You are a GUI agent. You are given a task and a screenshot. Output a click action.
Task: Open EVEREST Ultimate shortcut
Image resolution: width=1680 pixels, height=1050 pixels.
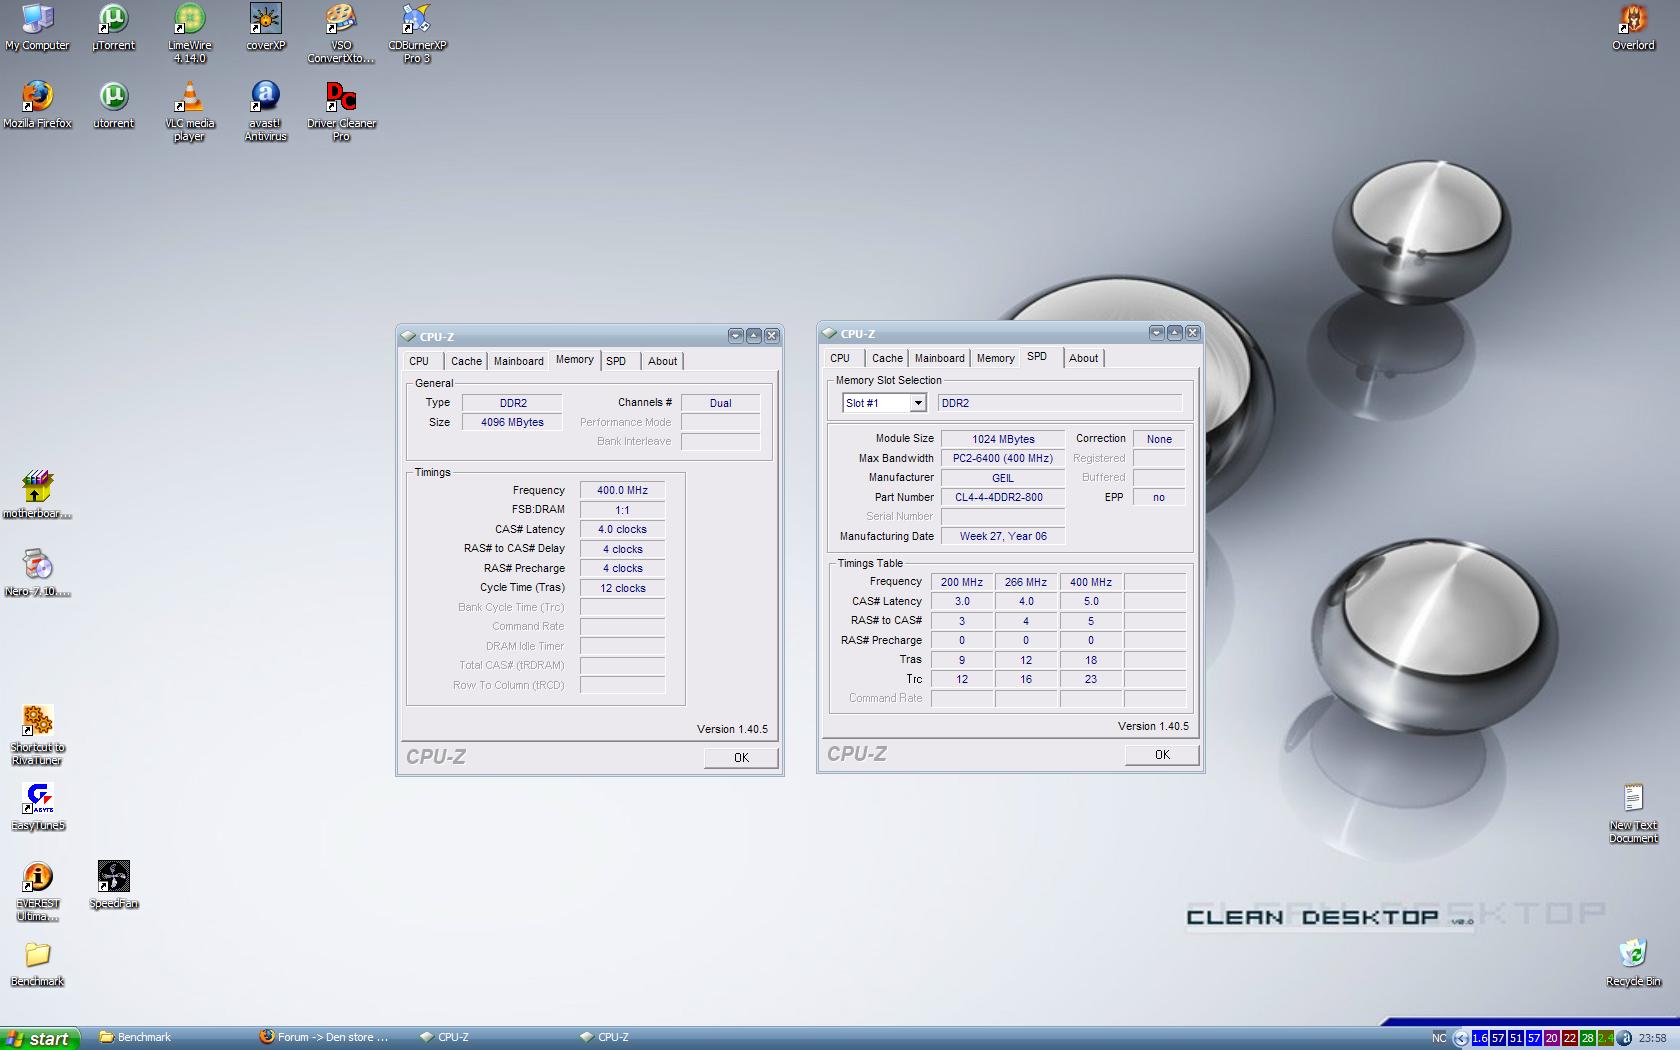pos(37,891)
